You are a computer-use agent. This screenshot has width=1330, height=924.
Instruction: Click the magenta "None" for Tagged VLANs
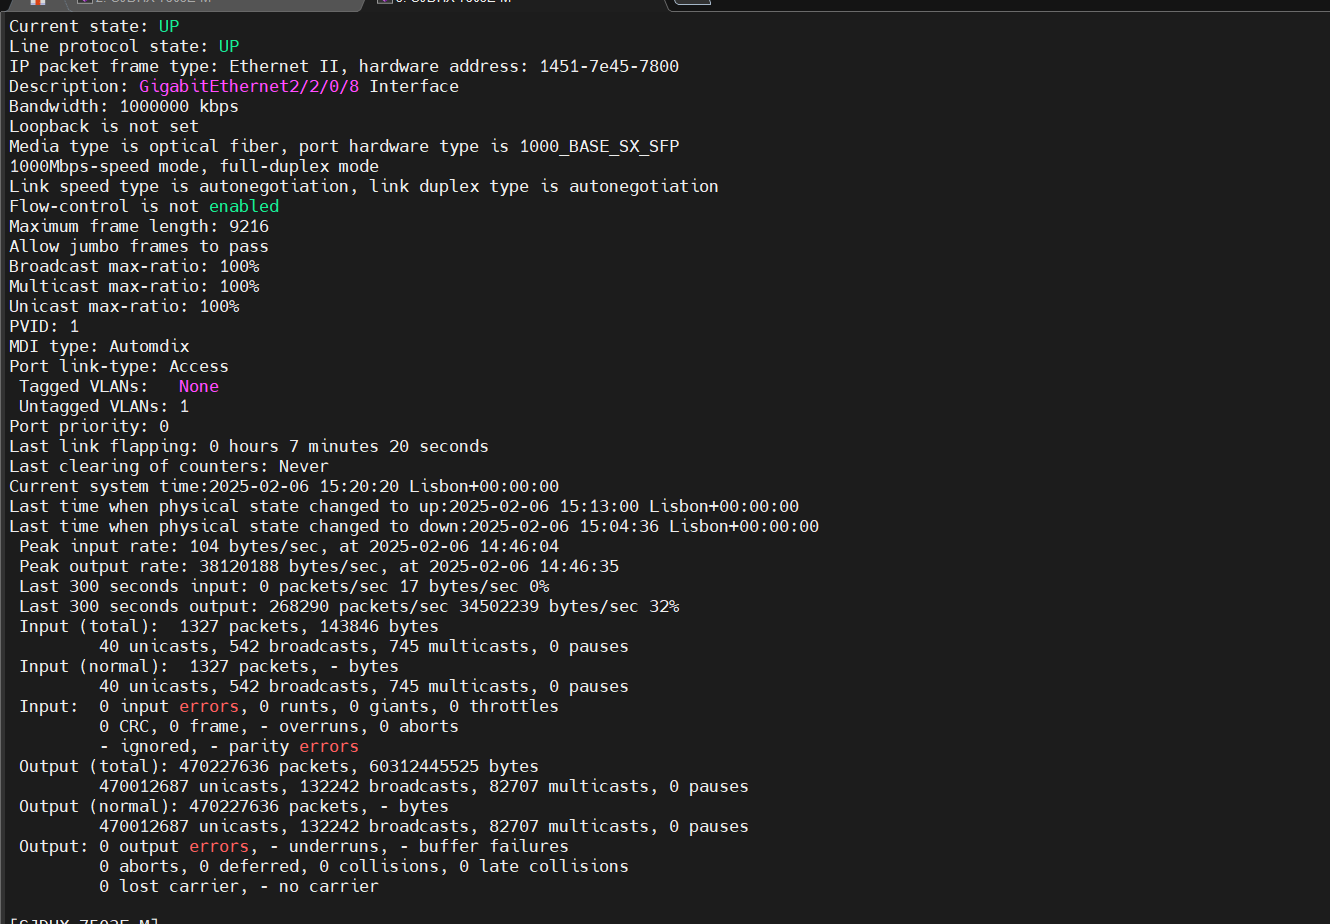point(199,386)
